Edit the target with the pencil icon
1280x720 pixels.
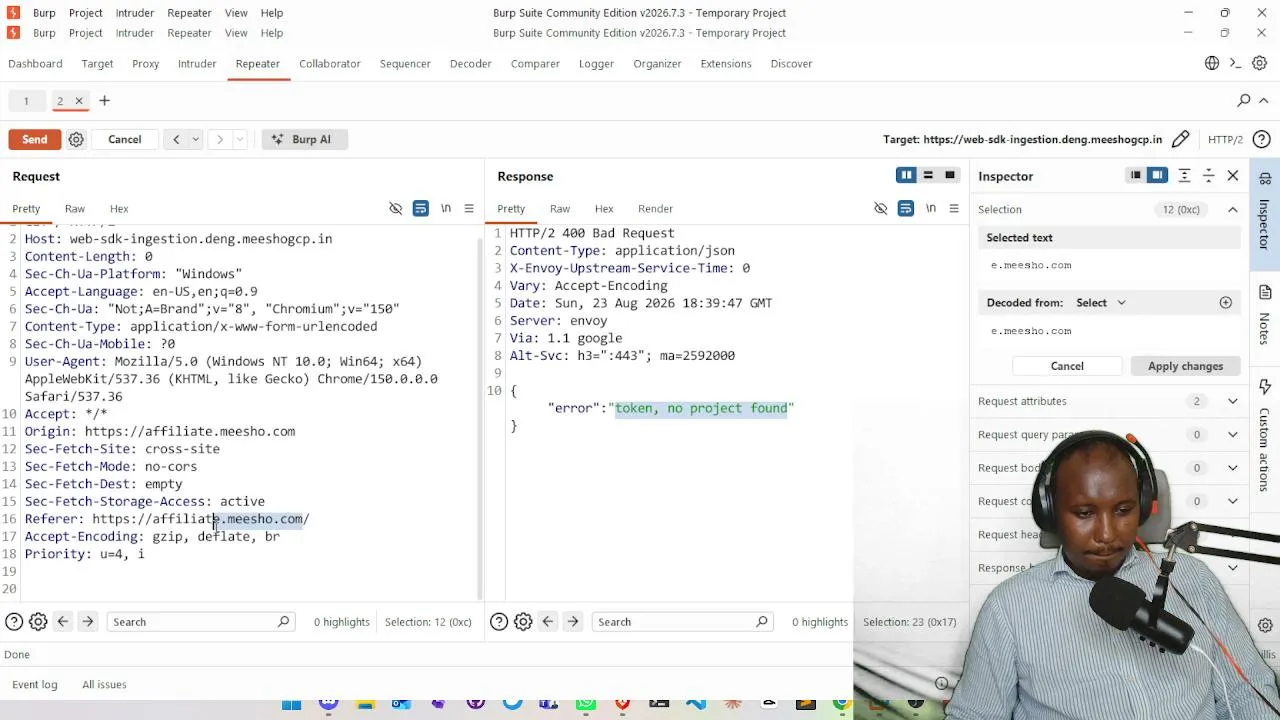click(1181, 139)
